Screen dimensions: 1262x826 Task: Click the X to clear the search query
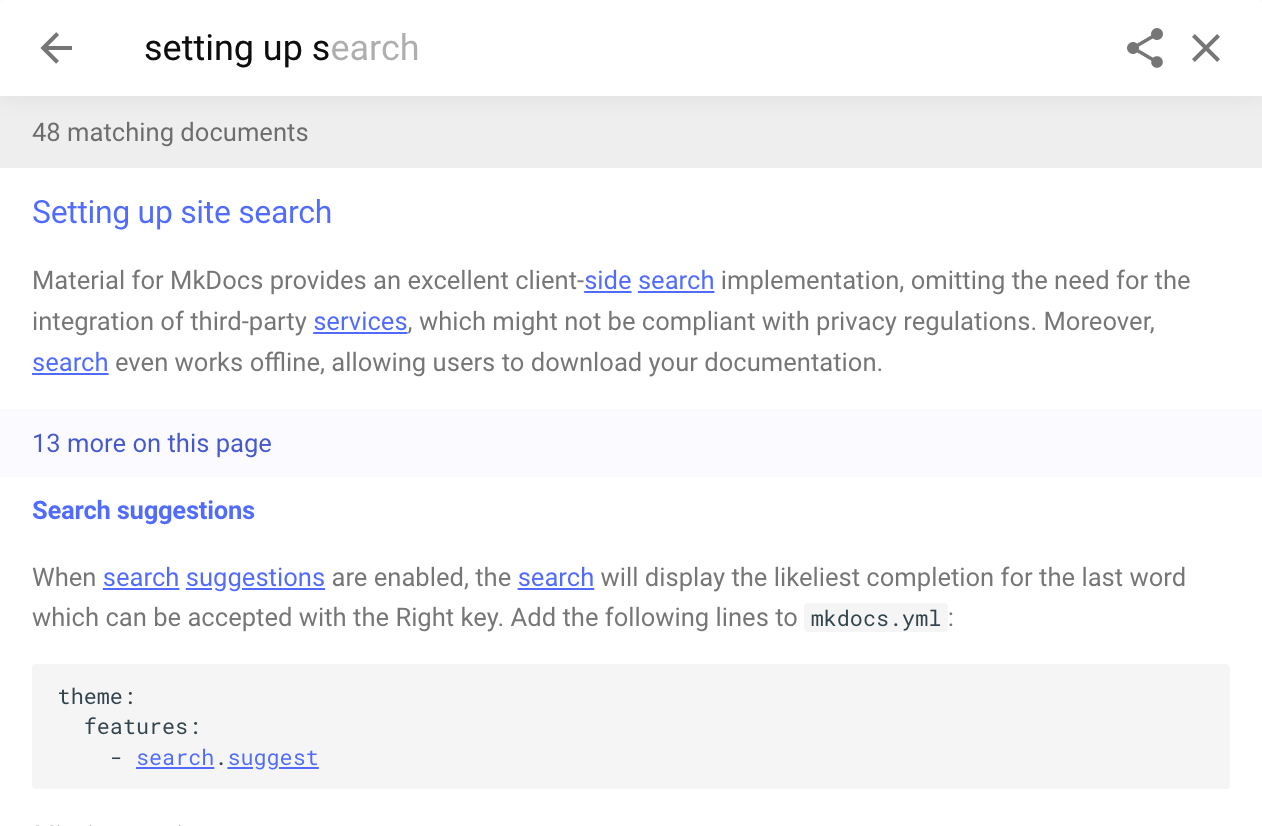coord(1205,47)
